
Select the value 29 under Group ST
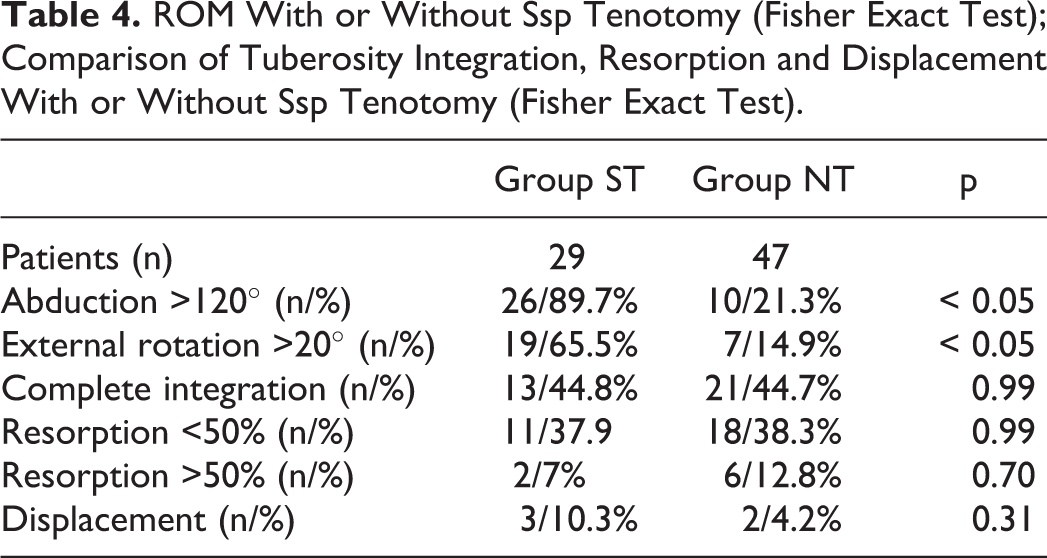tap(567, 258)
